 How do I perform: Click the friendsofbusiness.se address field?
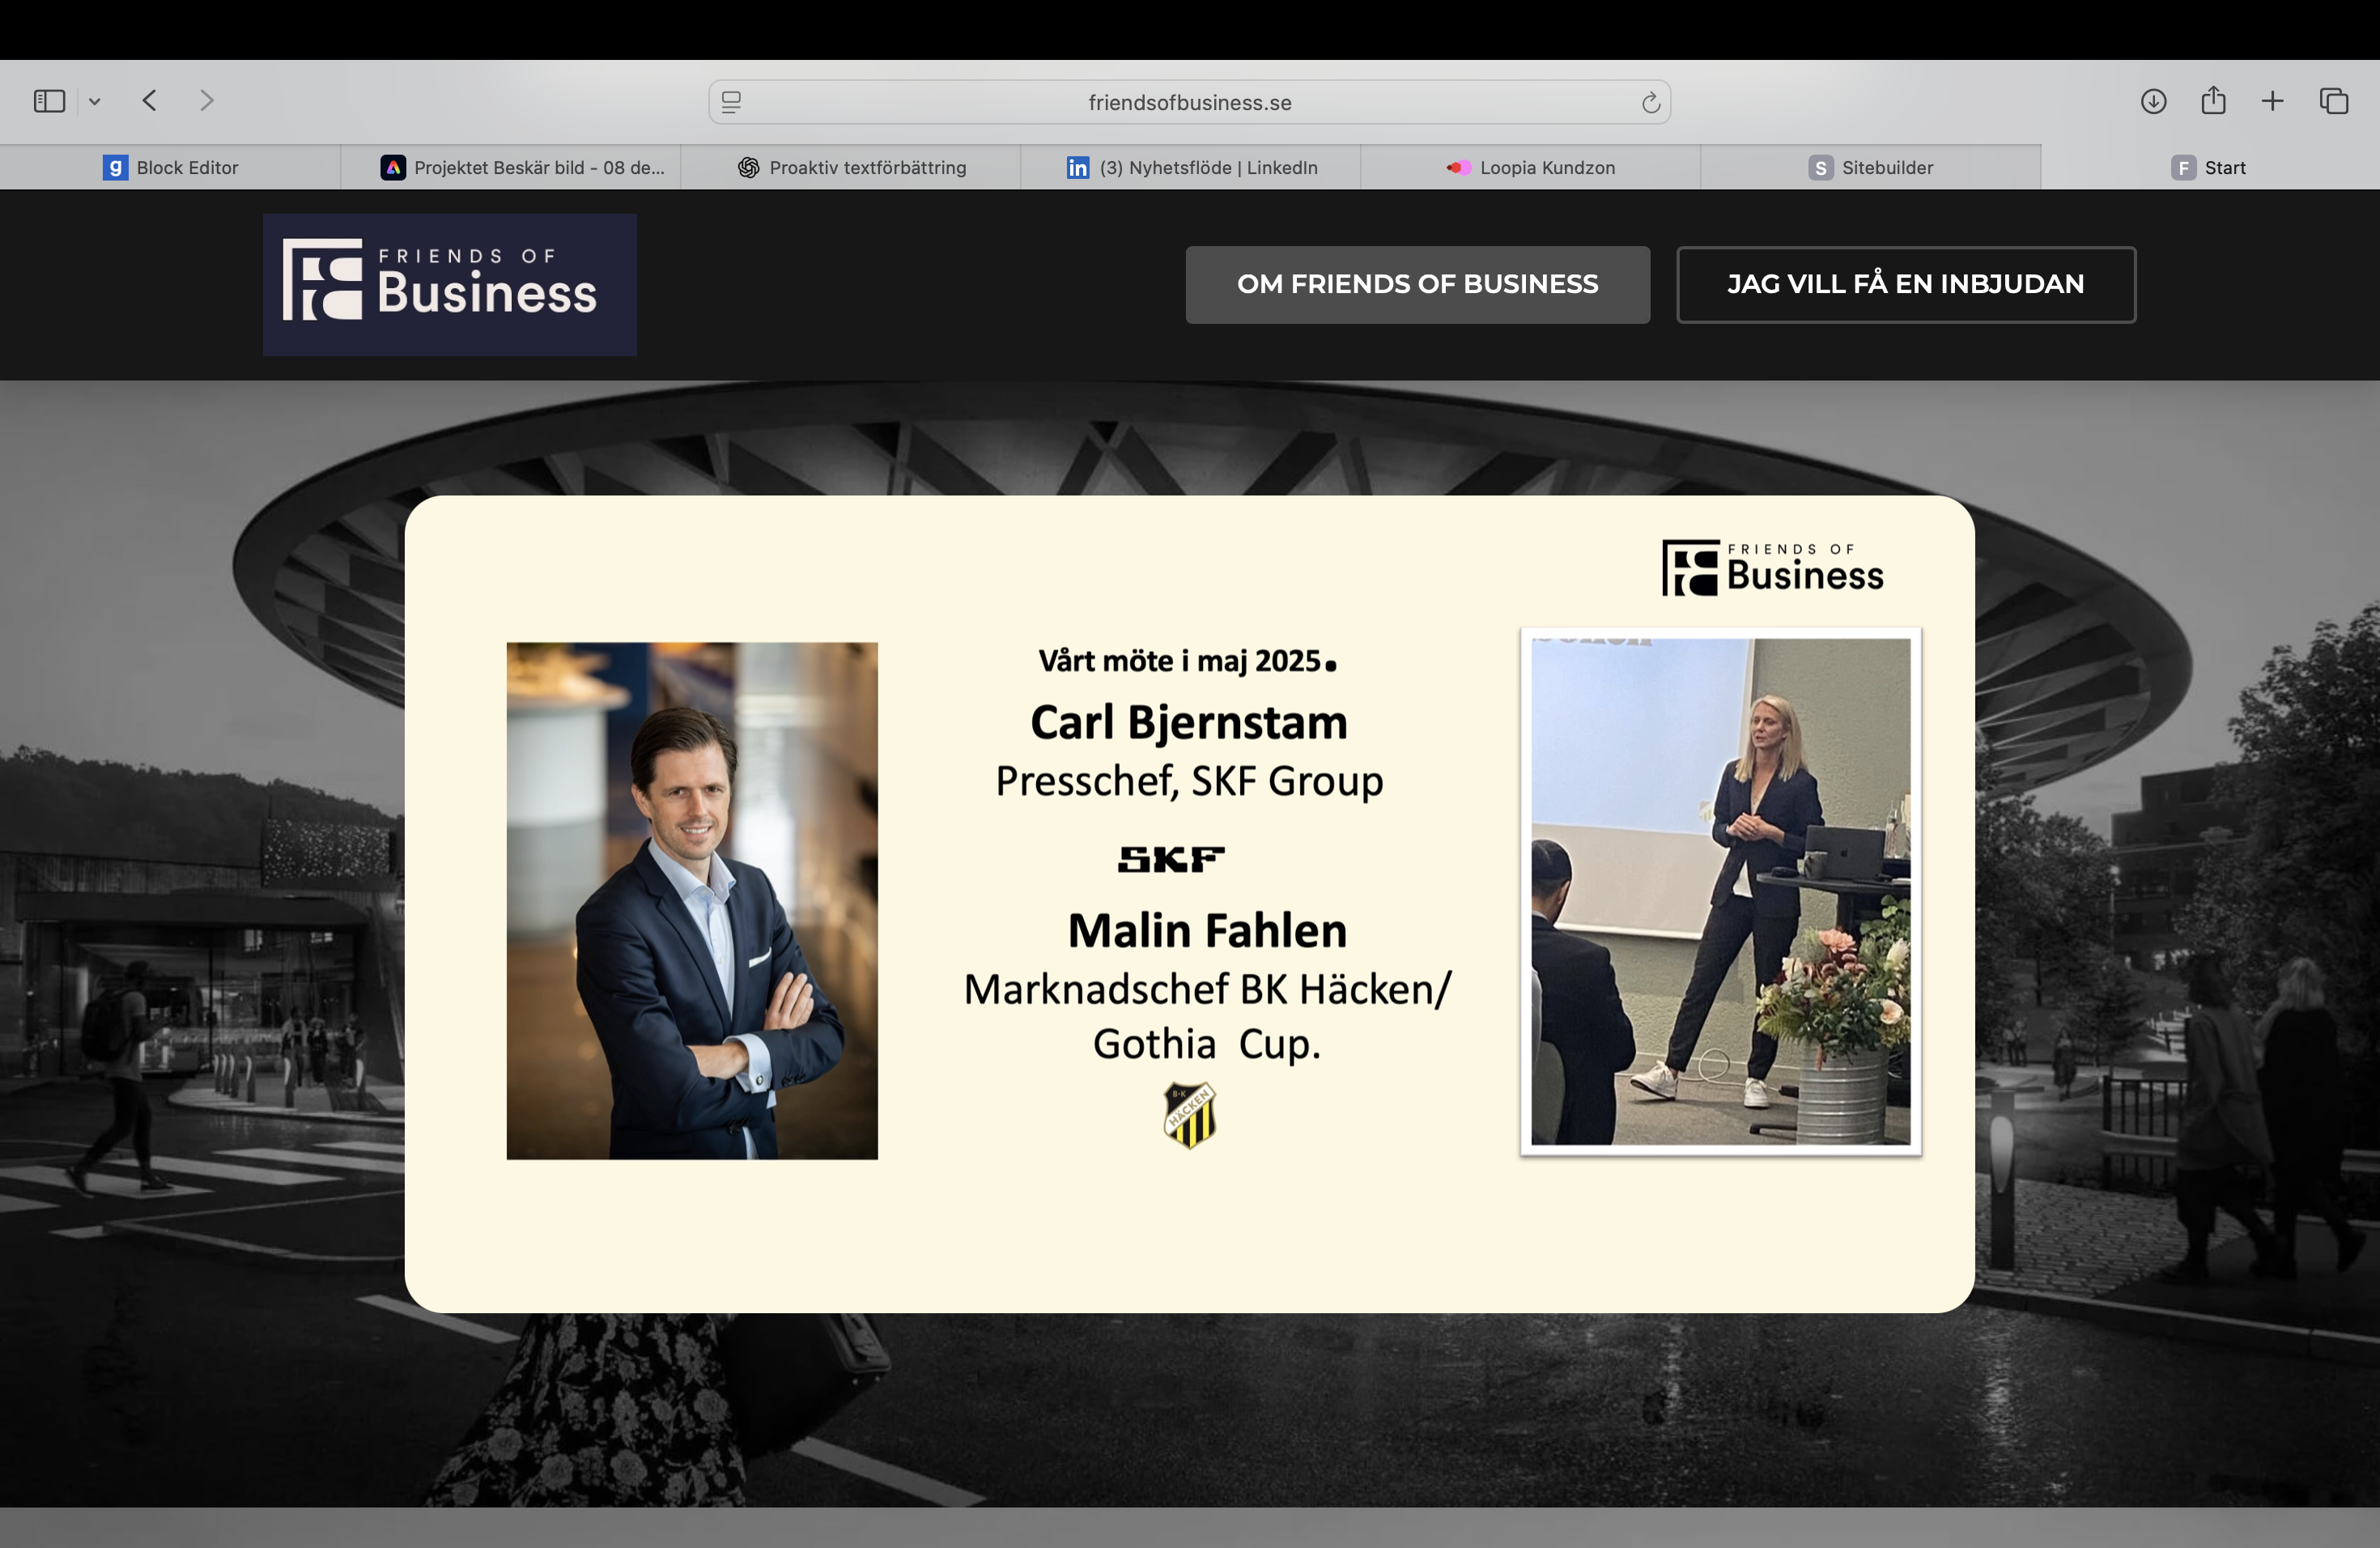click(x=1189, y=102)
